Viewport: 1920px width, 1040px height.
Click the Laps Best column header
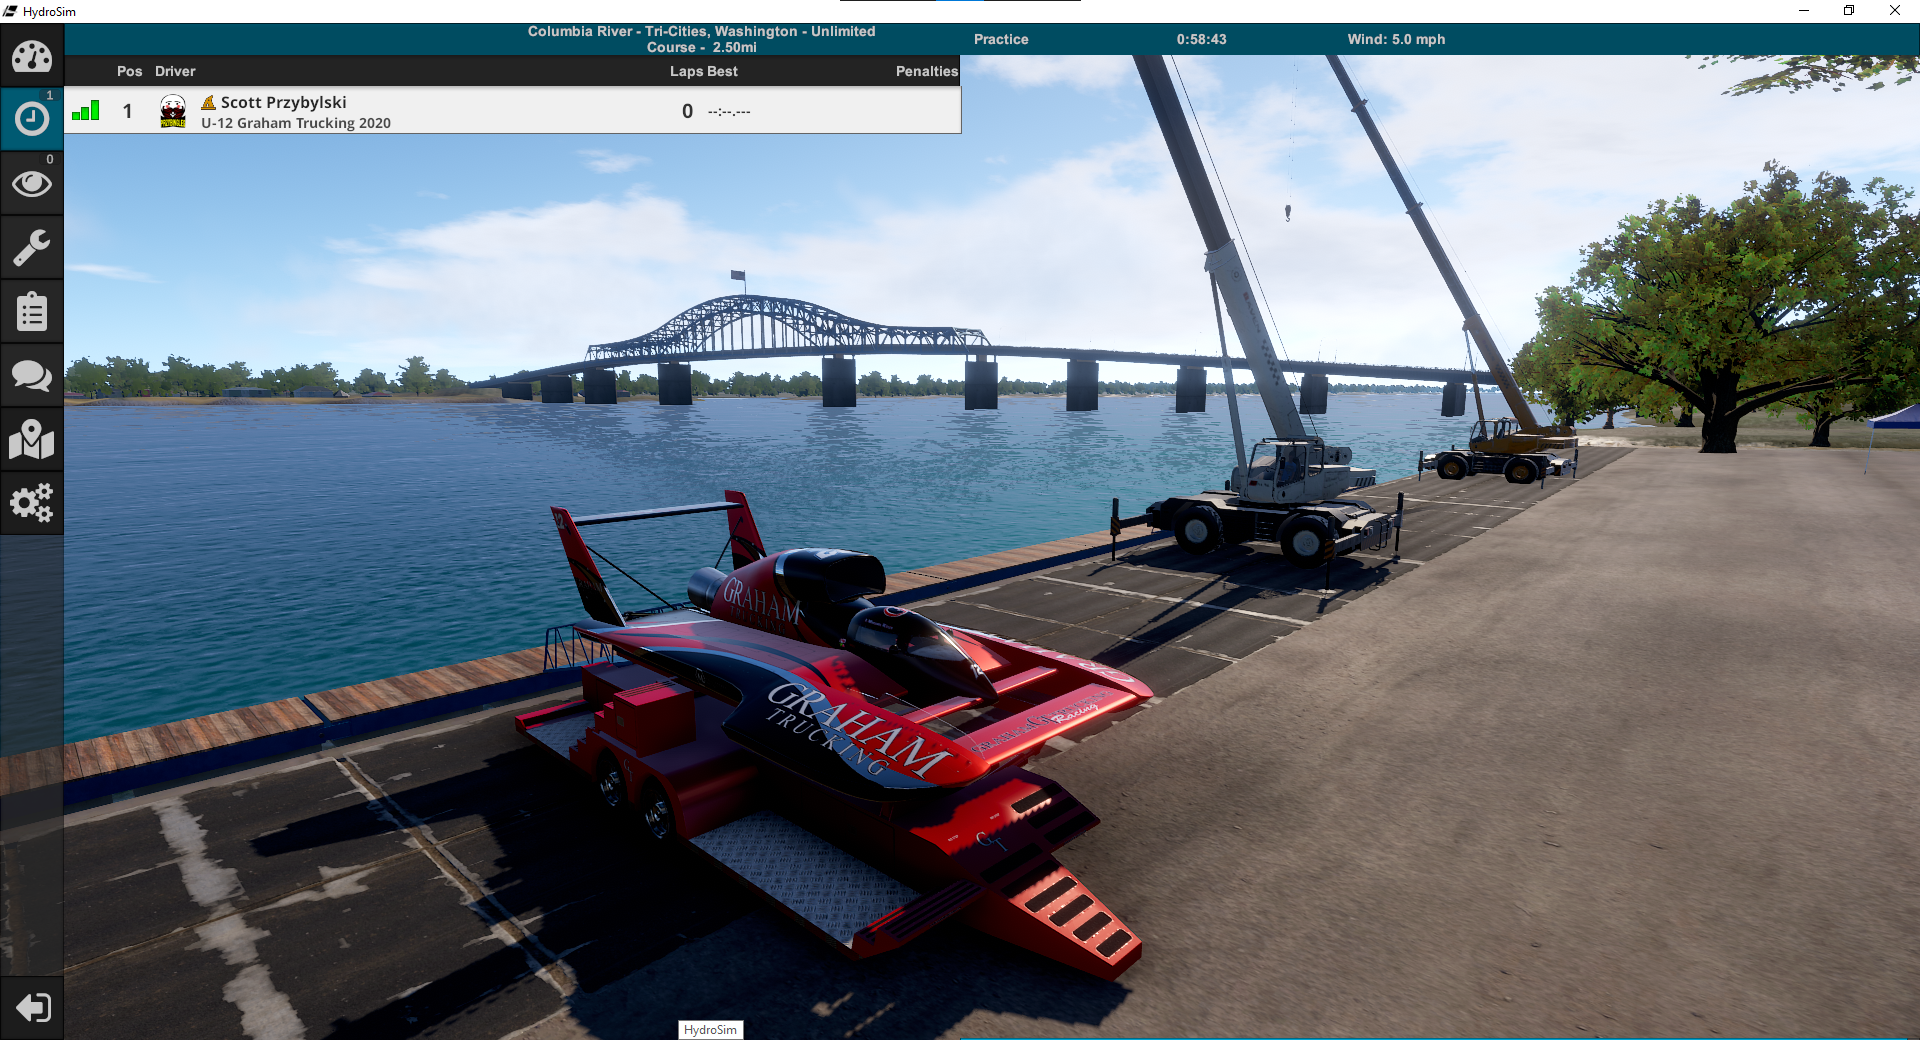[x=704, y=71]
